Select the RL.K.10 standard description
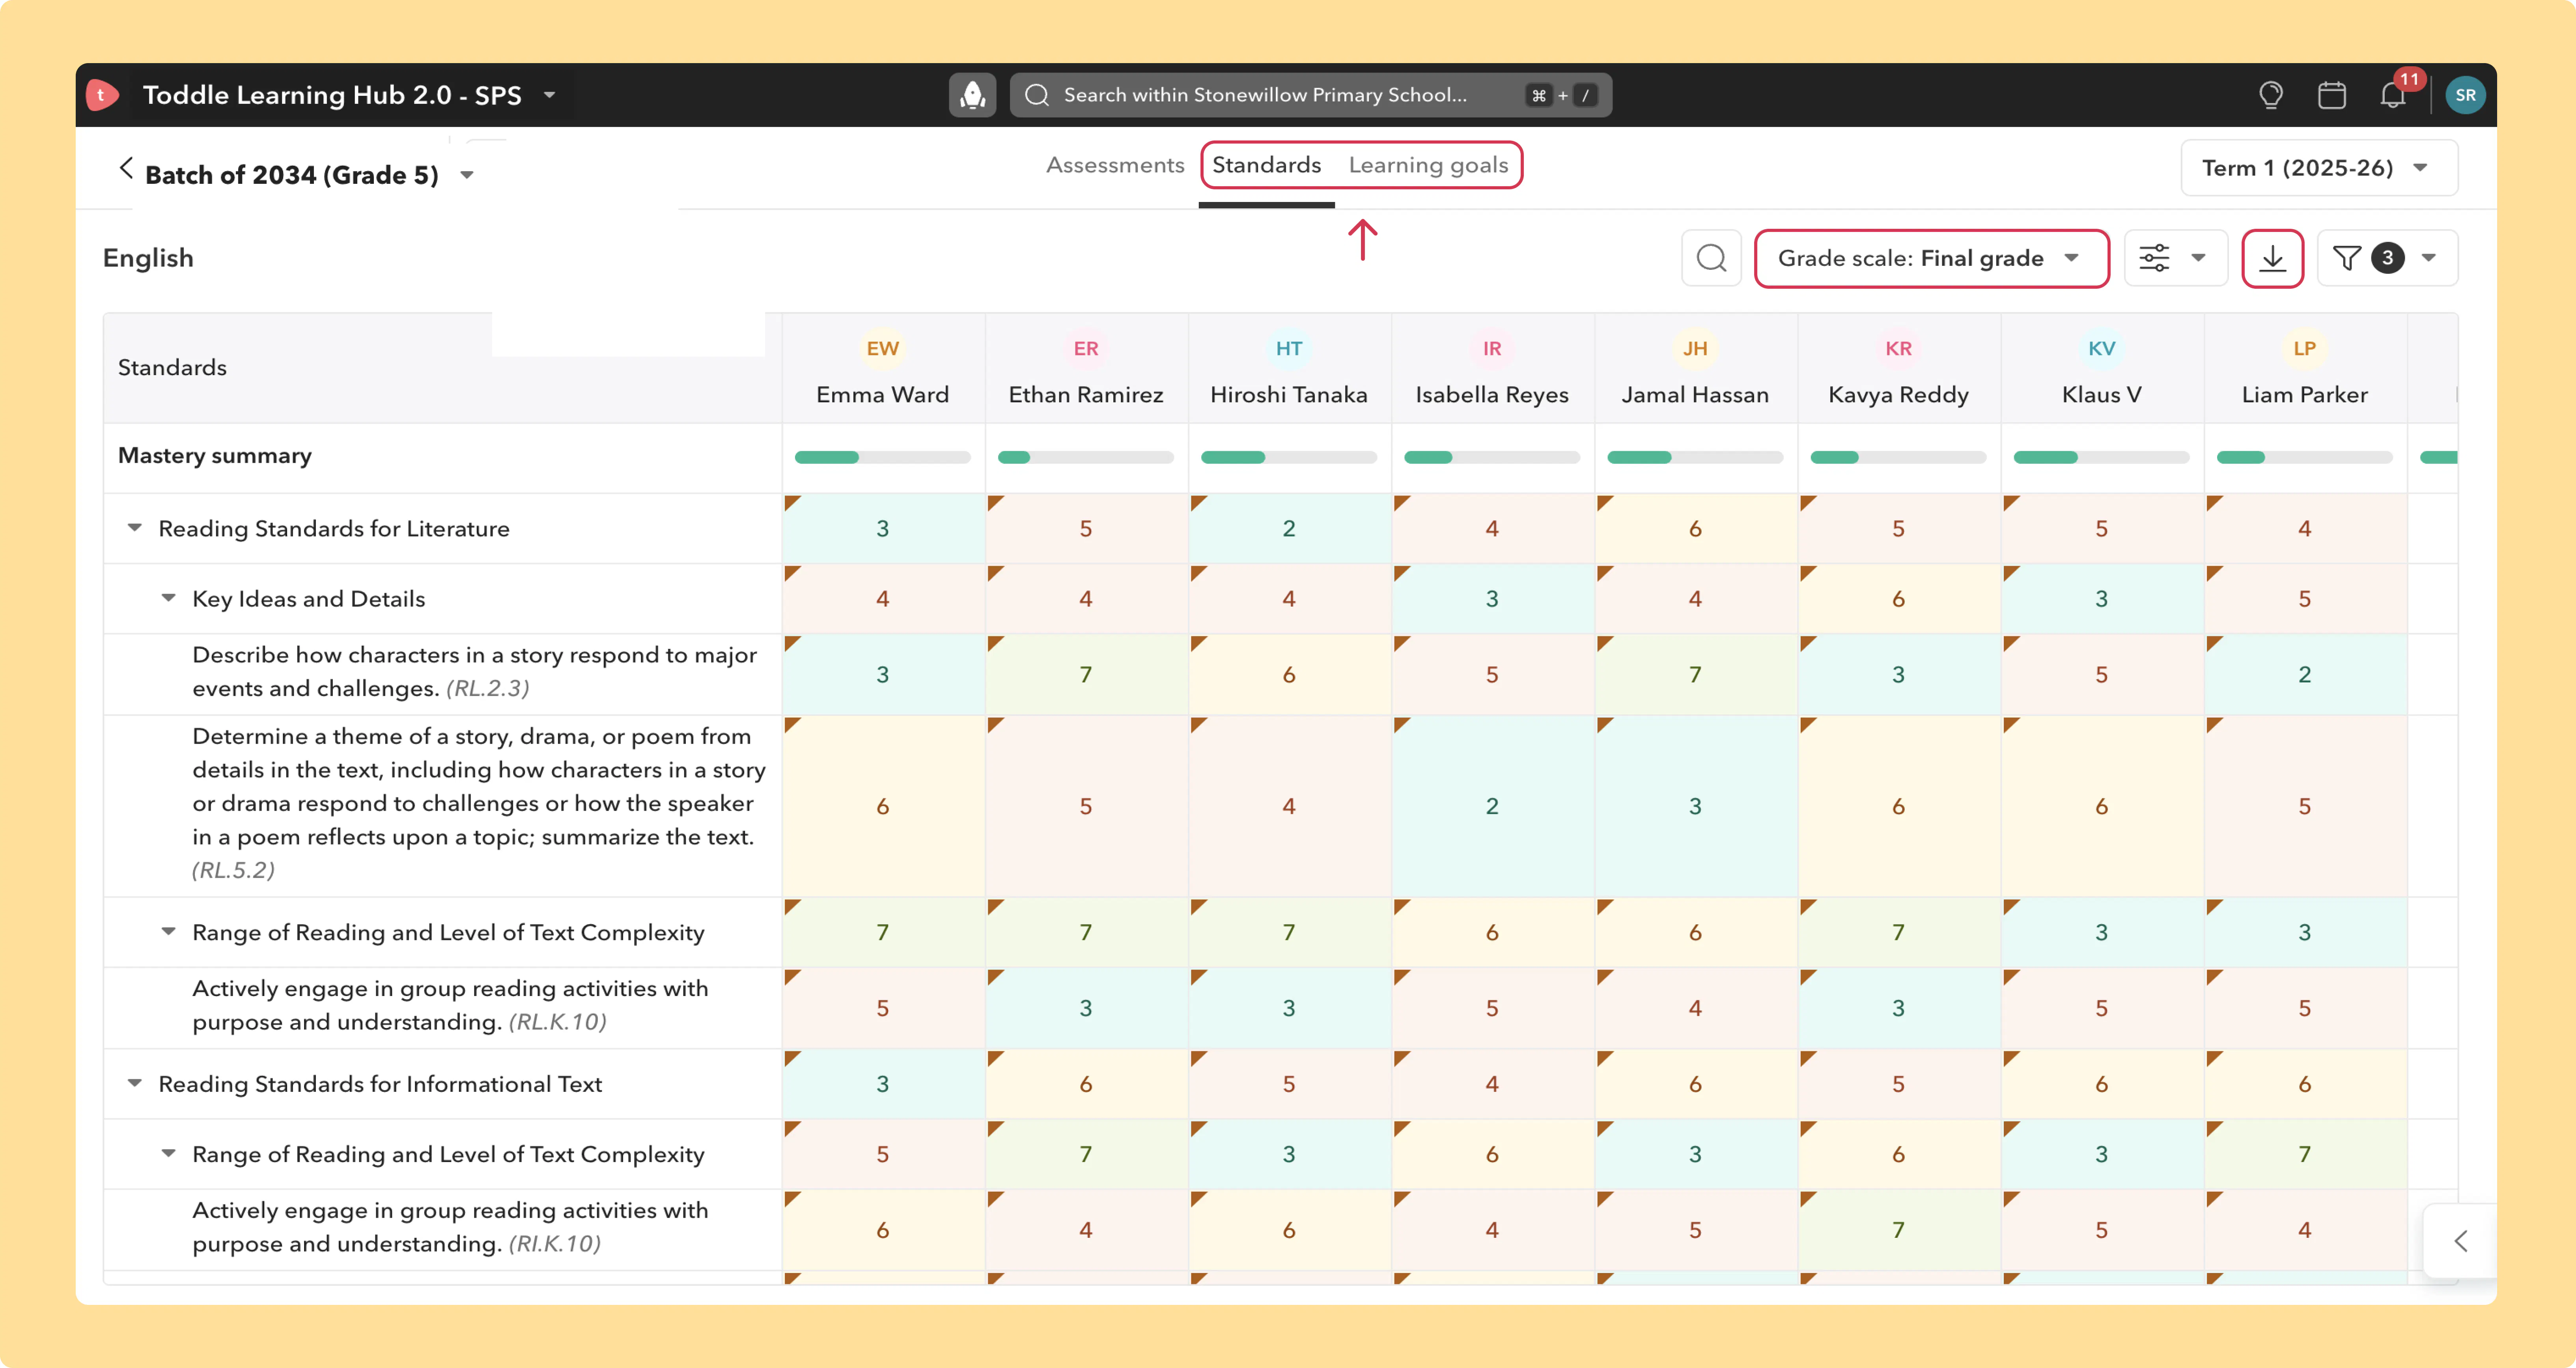Viewport: 2576px width, 1368px height. coord(450,1005)
